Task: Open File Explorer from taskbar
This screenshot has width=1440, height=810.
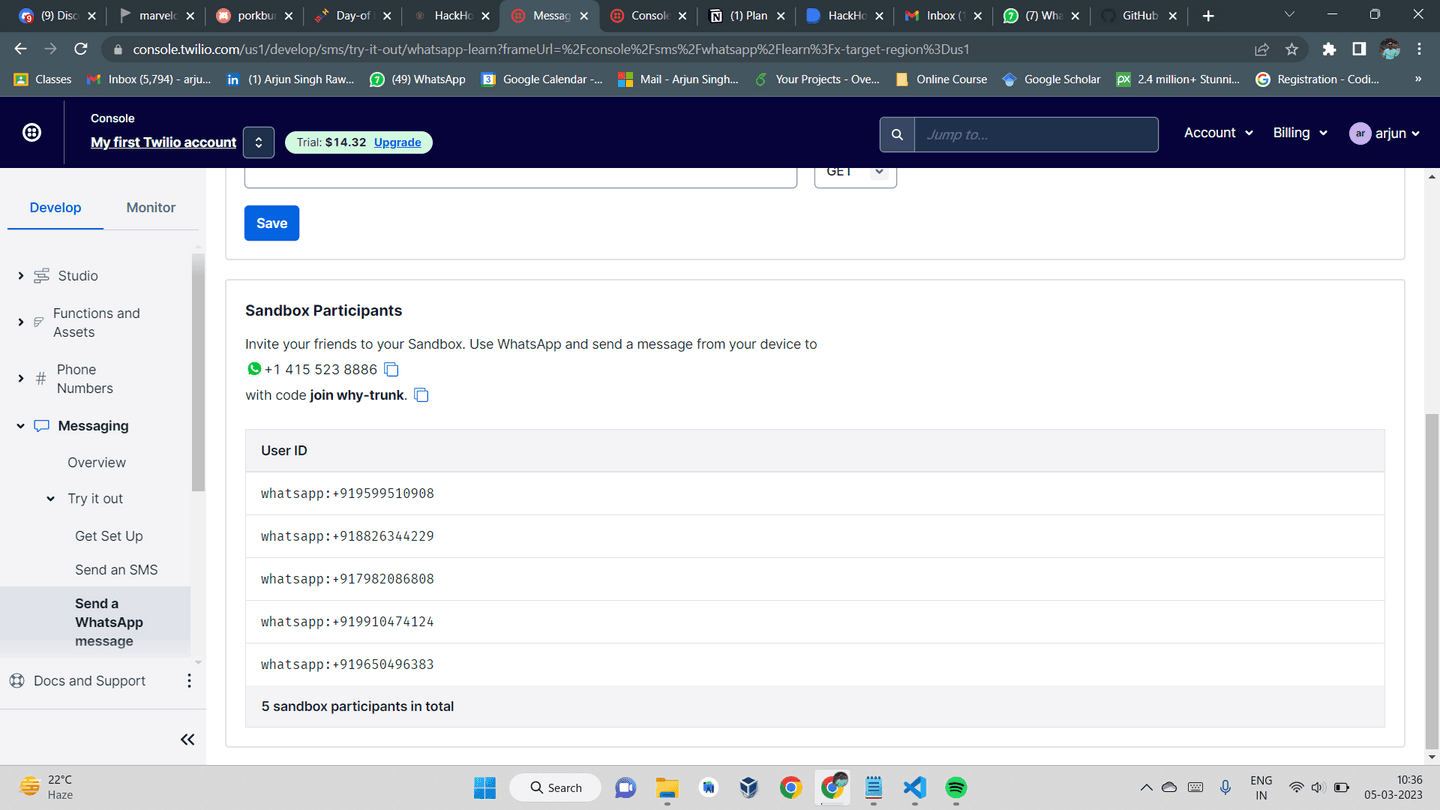Action: 667,787
